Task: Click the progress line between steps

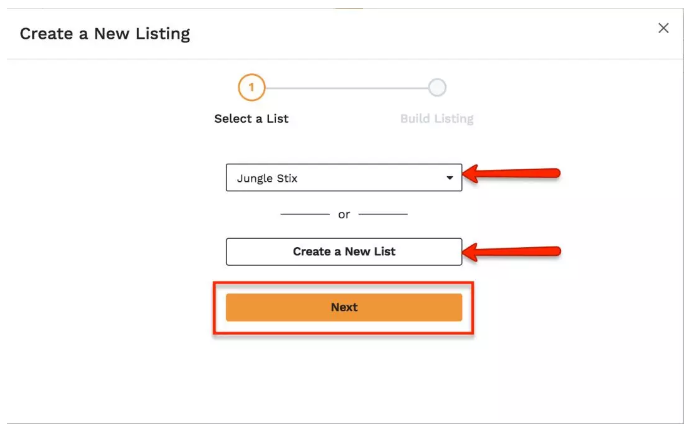Action: [345, 88]
